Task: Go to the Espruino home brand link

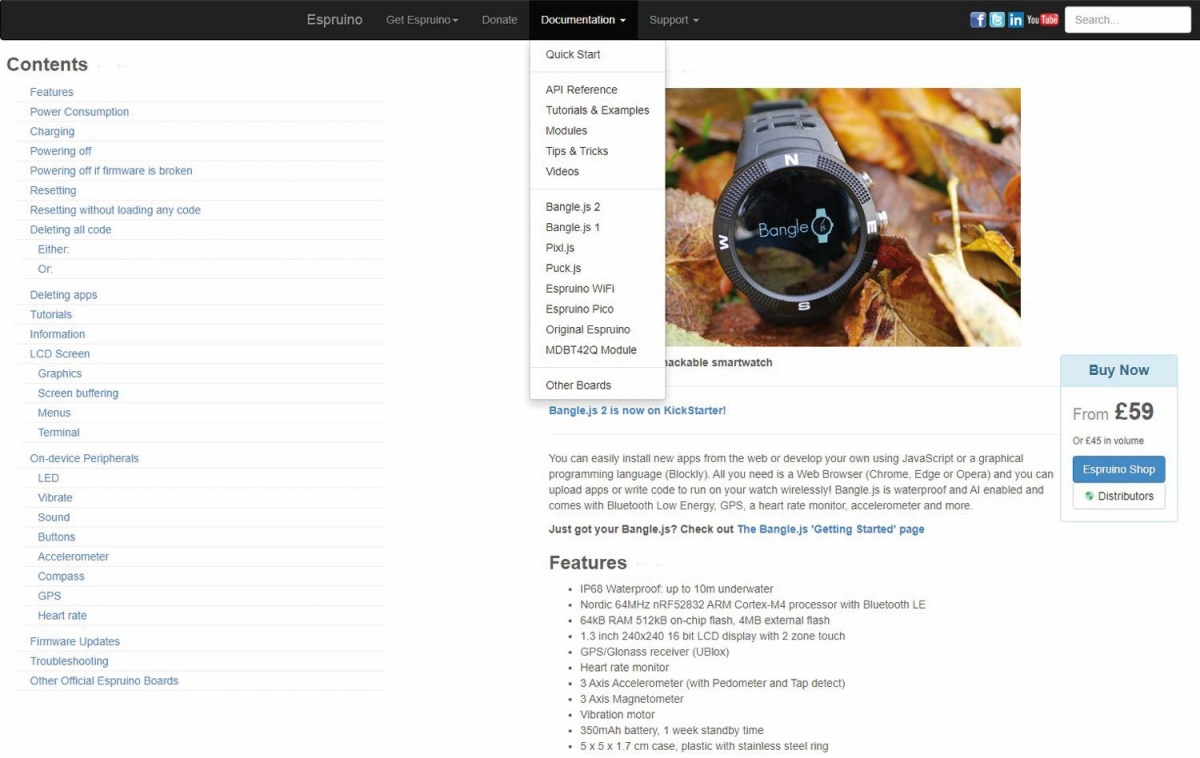Action: point(335,20)
